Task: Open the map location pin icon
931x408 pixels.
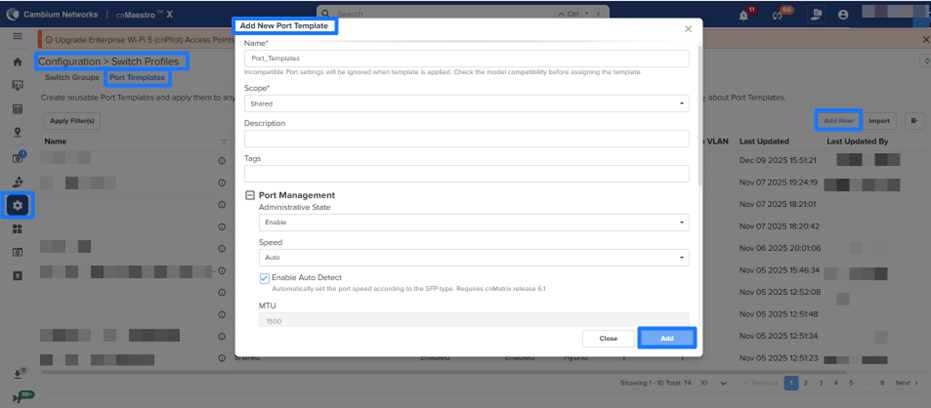Action: tap(17, 132)
